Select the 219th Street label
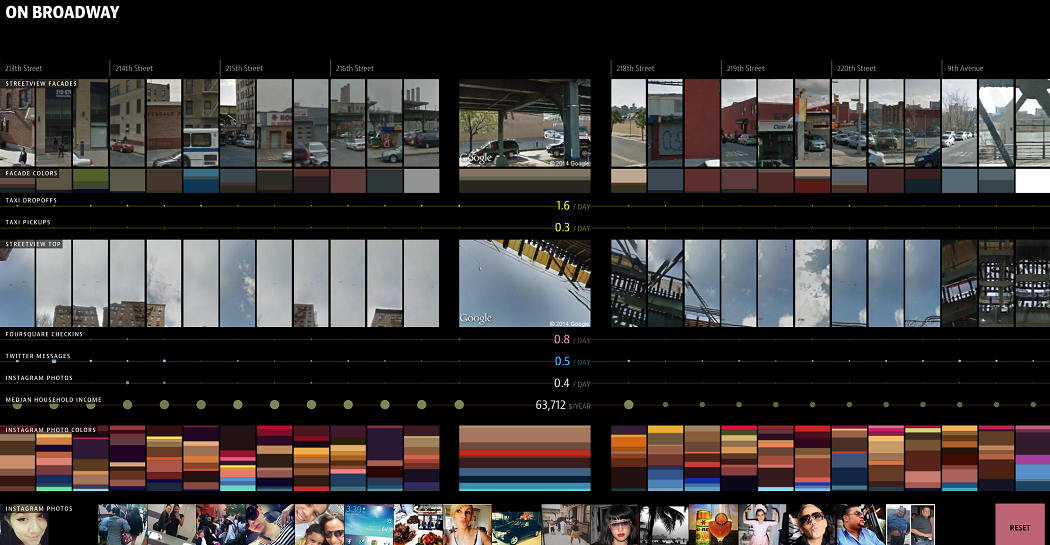This screenshot has width=1050, height=545. (746, 69)
